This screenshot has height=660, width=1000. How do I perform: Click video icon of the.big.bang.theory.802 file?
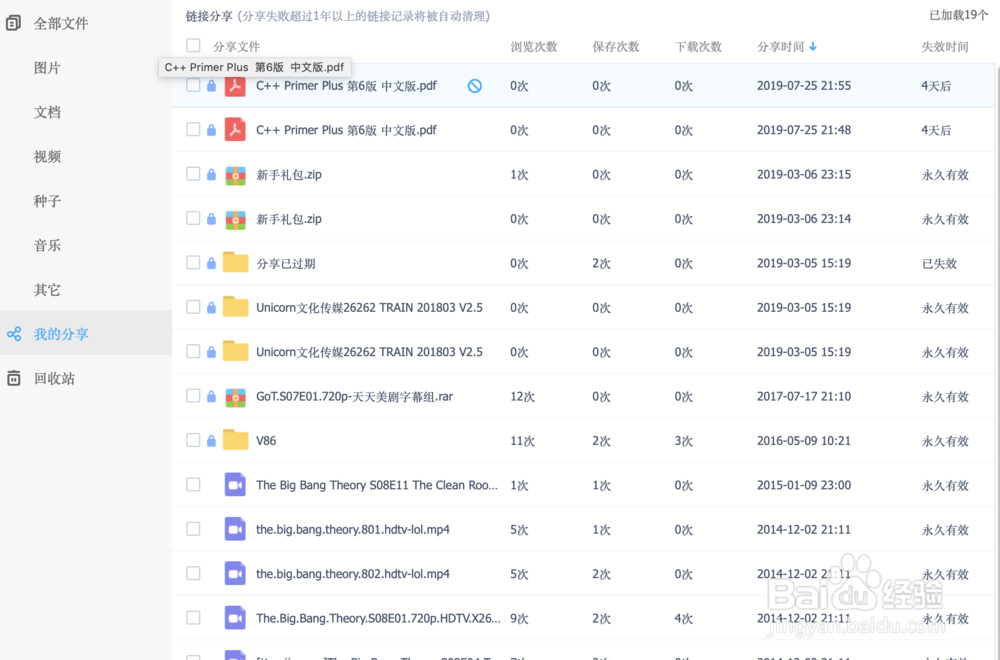(235, 574)
